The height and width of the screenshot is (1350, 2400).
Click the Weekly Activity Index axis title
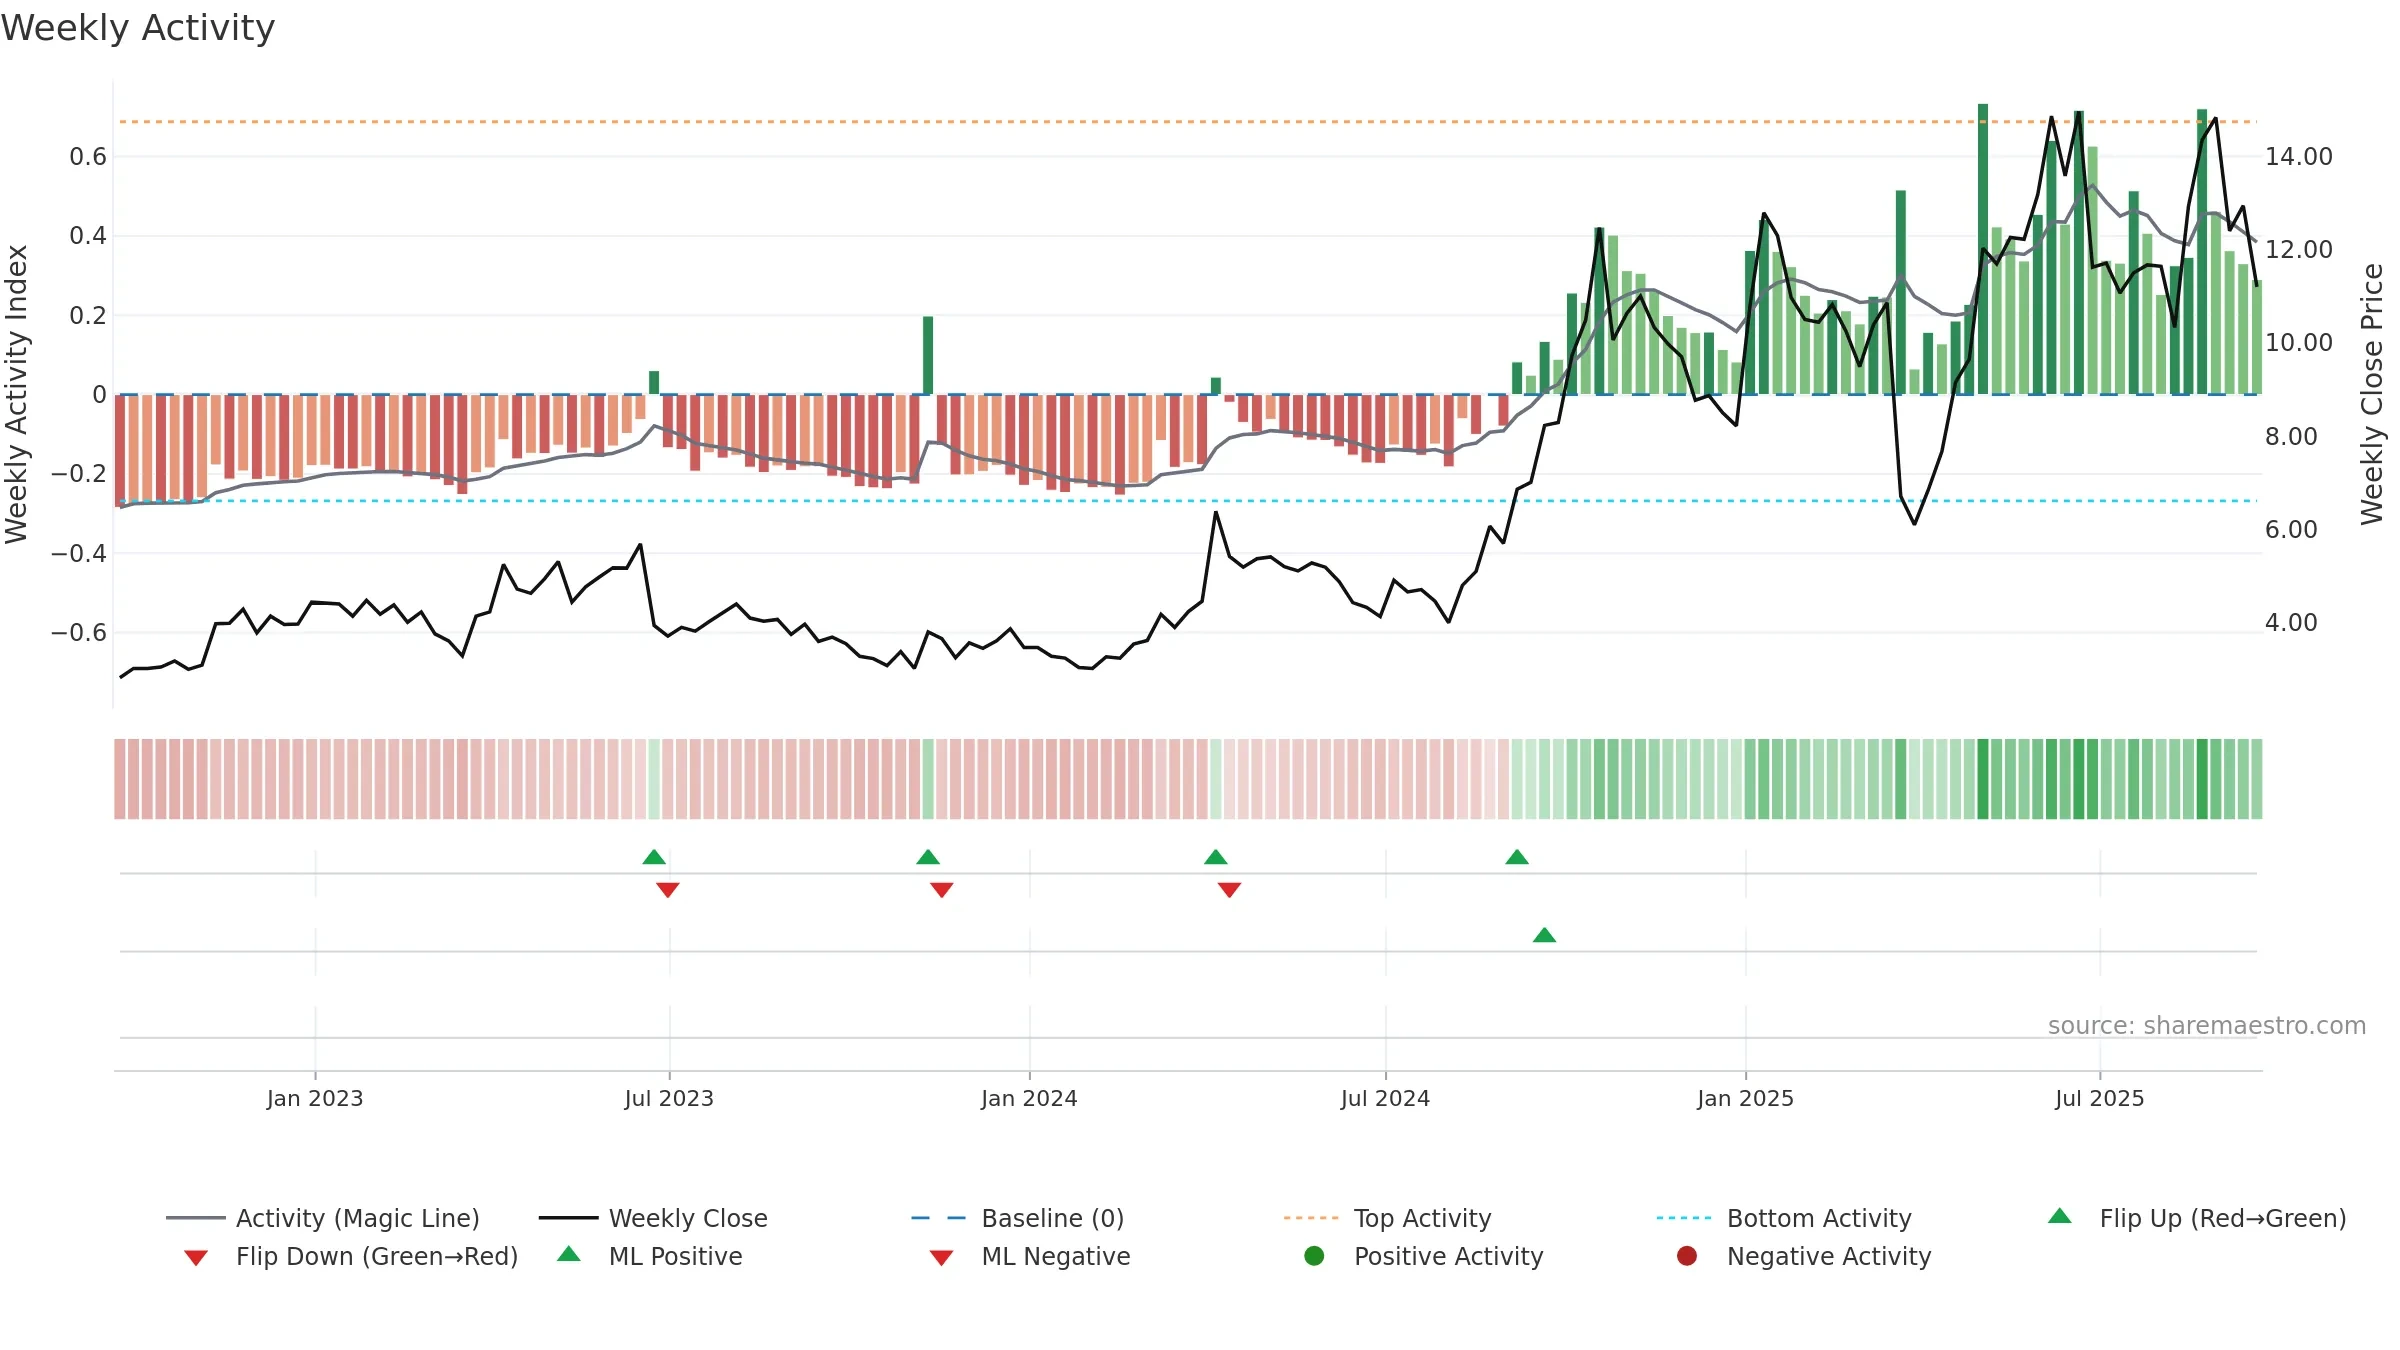pyautogui.click(x=17, y=394)
